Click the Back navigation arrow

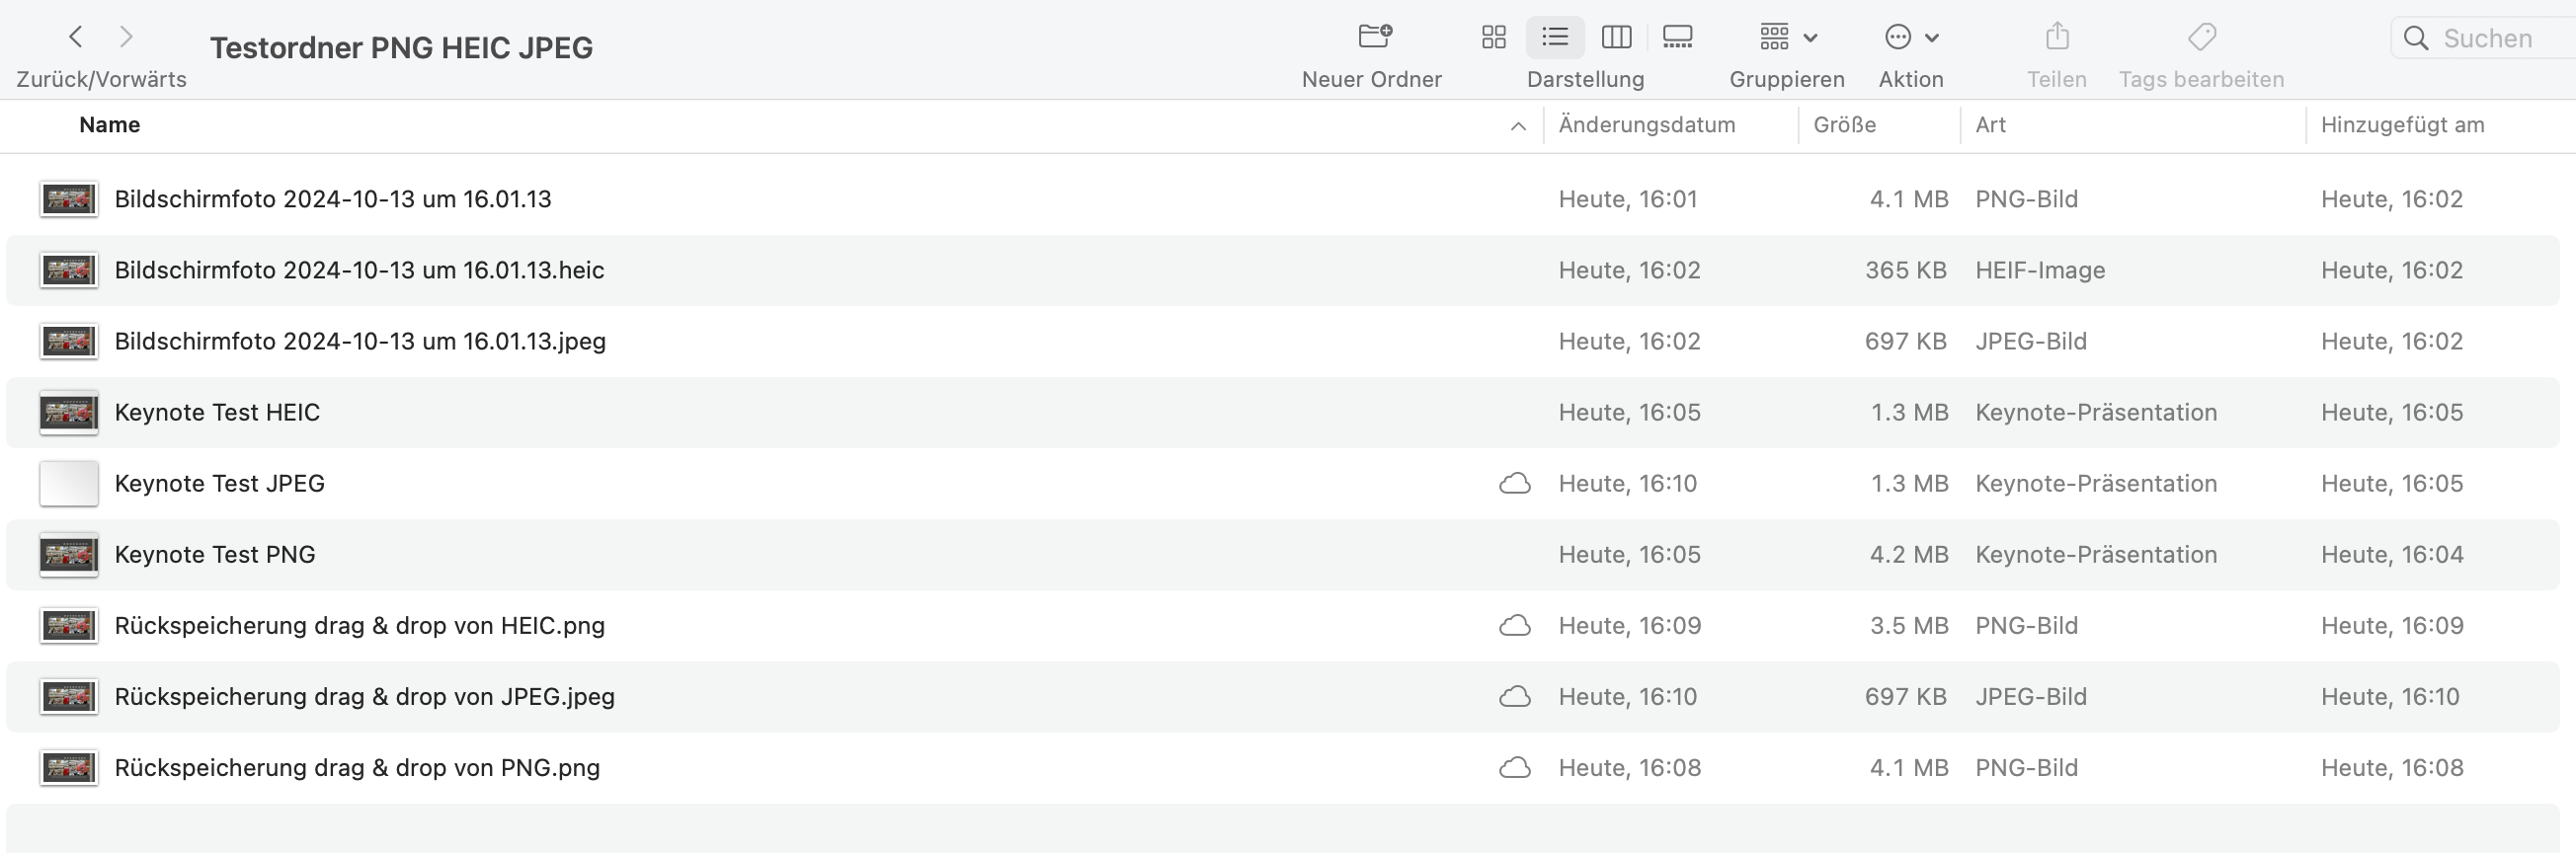coord(76,37)
